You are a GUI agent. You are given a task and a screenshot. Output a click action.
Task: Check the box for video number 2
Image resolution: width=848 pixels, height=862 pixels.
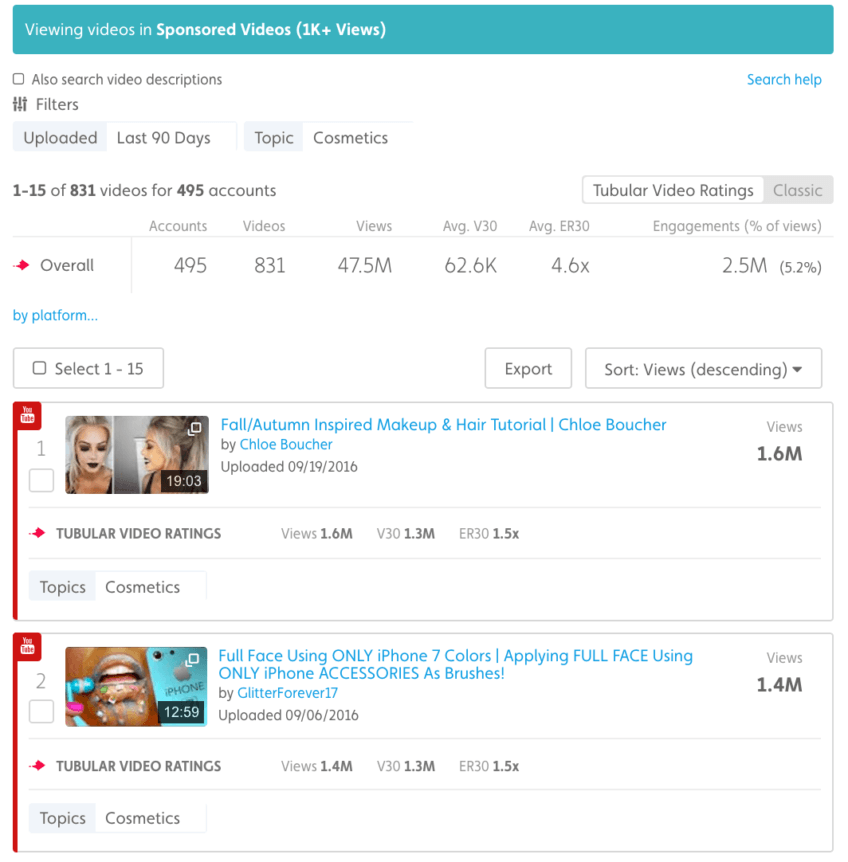[41, 712]
